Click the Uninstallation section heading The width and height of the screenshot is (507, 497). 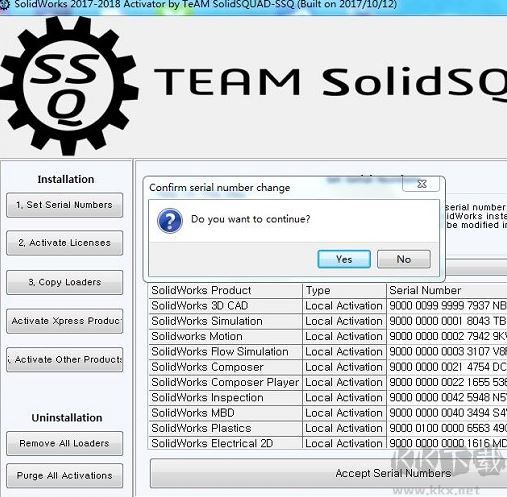click(67, 418)
